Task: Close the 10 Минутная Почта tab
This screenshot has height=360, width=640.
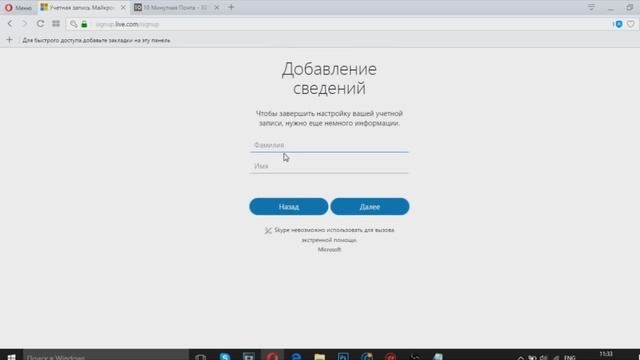Action: click(217, 7)
